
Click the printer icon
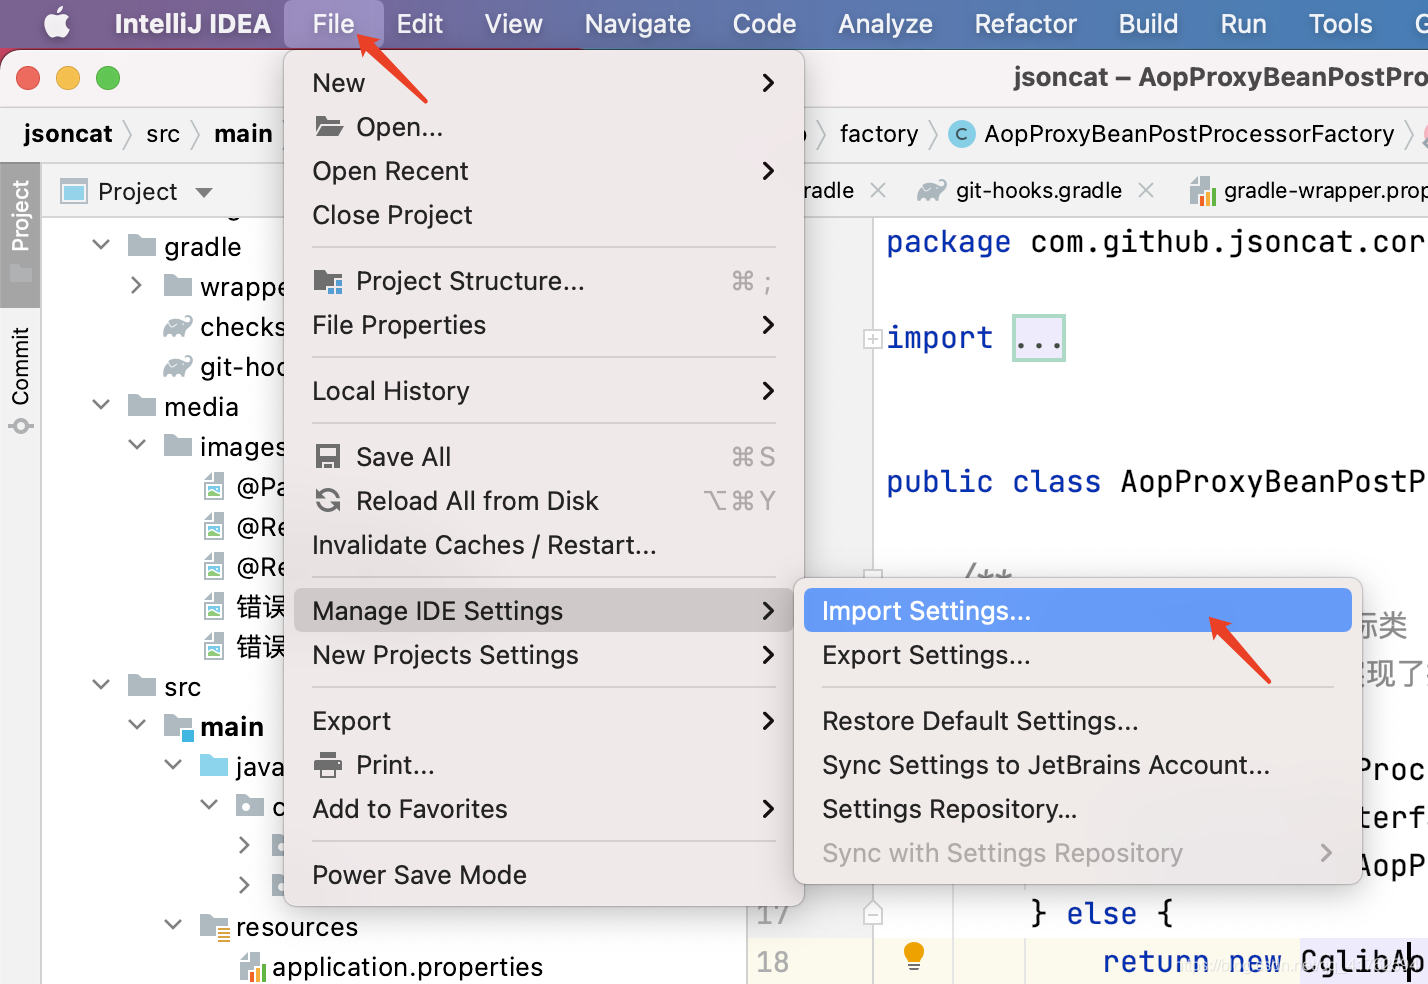328,765
